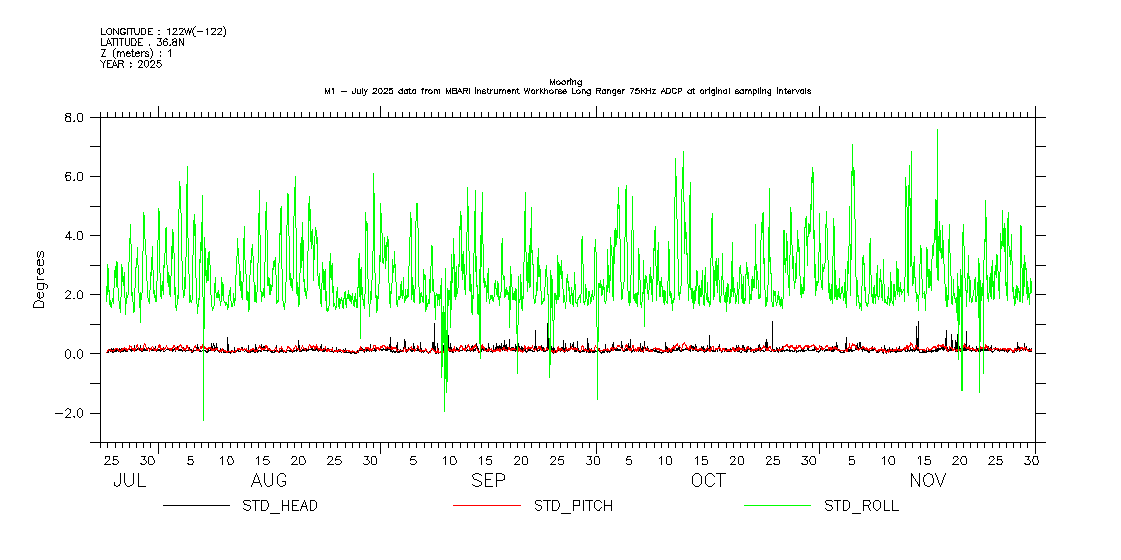Image resolution: width=1121 pixels, height=560 pixels.
Task: Click the STD_PITCH legend label
Action: click(573, 506)
